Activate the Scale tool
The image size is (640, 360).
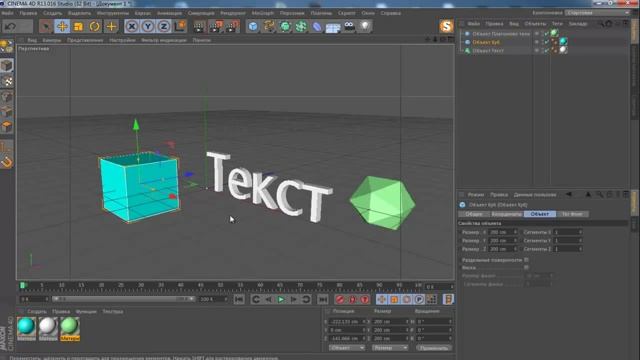pos(78,27)
